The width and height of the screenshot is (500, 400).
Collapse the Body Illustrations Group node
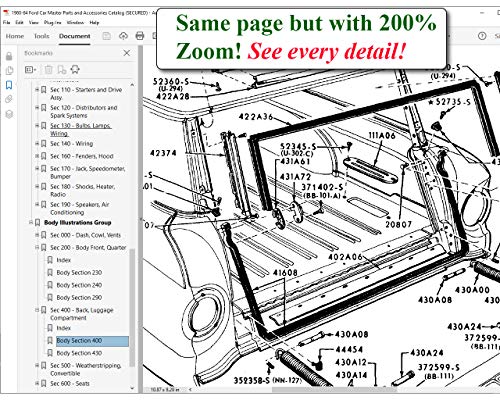point(31,222)
